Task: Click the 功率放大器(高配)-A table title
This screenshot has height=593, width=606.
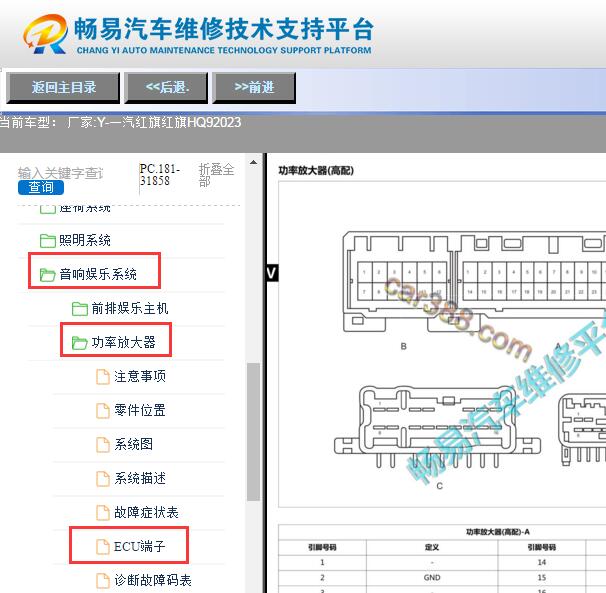Action: pyautogui.click(x=498, y=532)
